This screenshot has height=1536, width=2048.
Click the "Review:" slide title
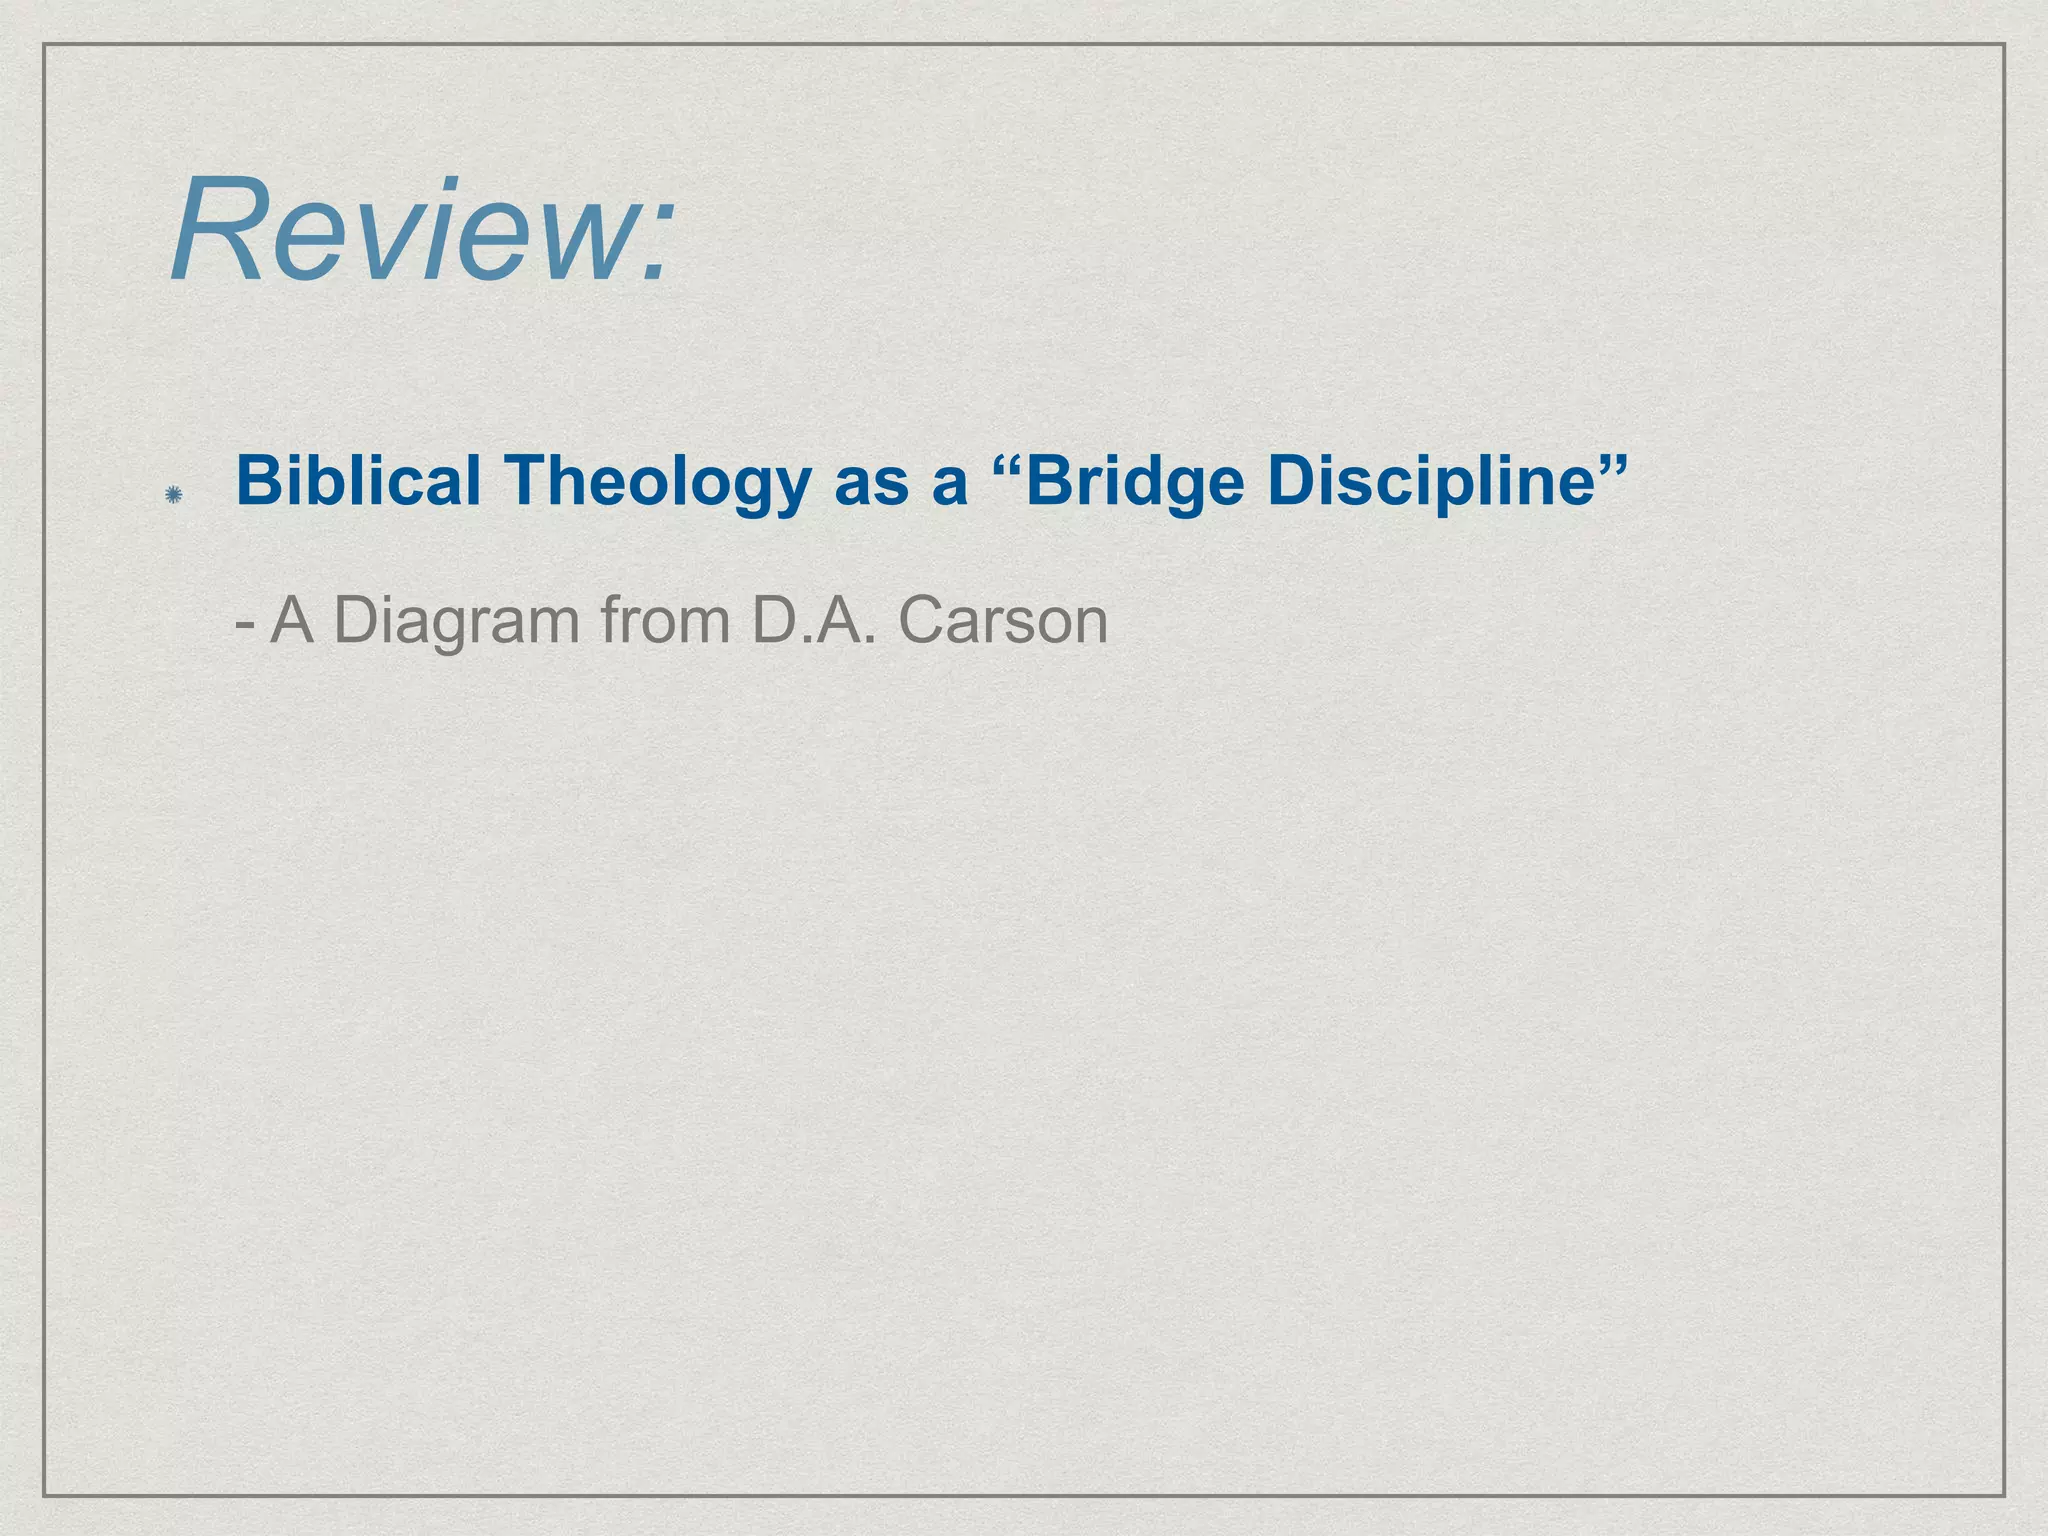point(420,231)
